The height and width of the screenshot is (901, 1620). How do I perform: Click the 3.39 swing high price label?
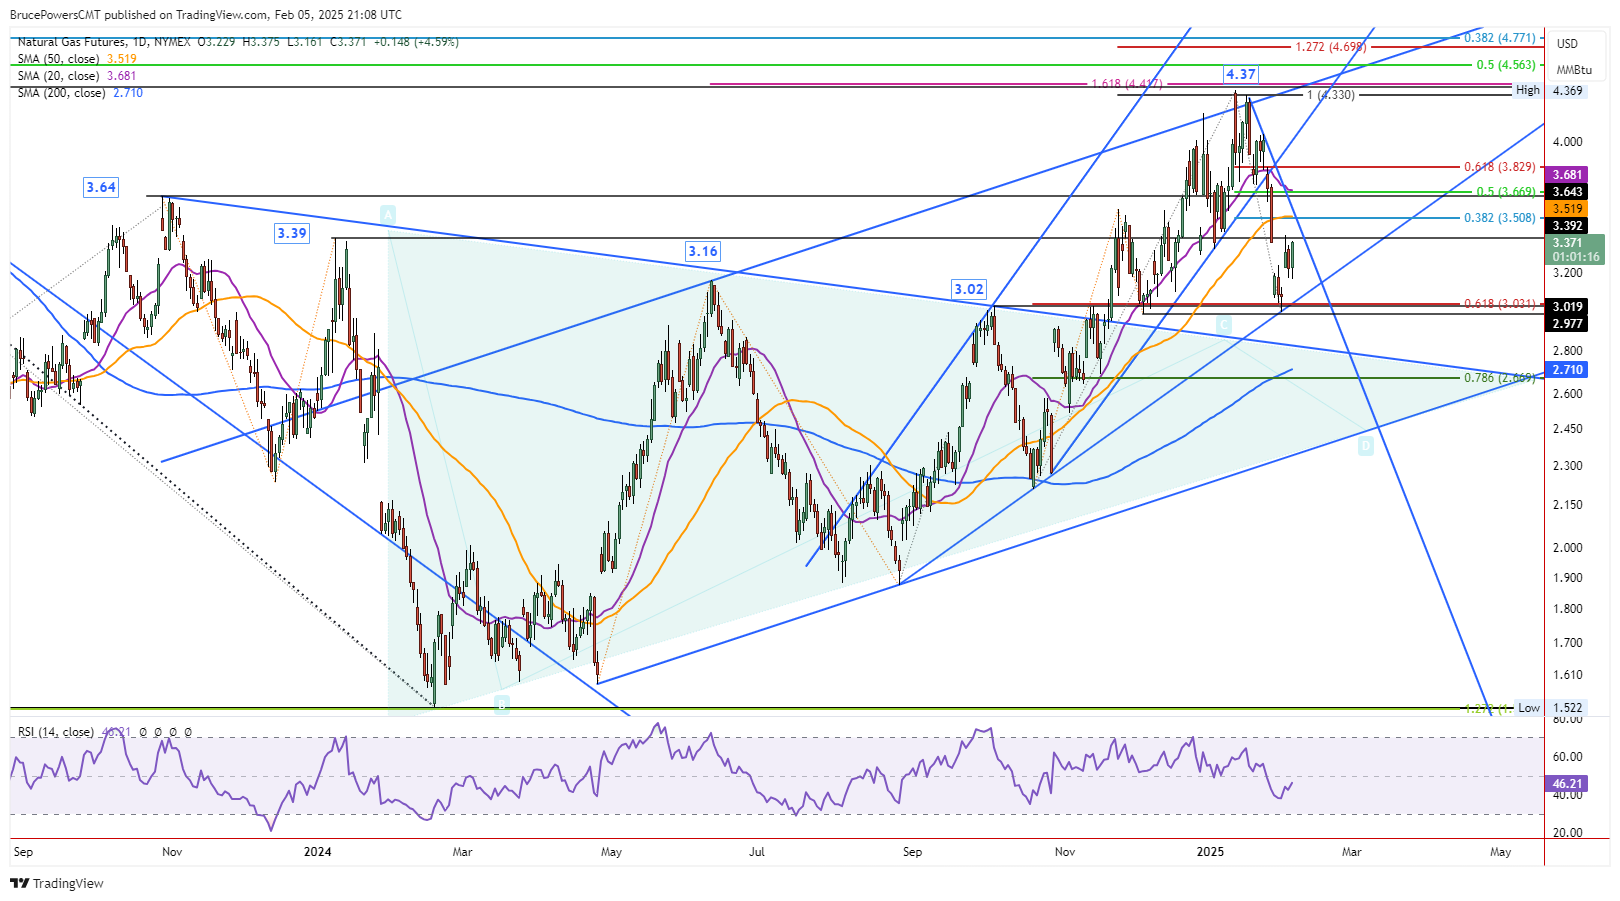tap(292, 233)
